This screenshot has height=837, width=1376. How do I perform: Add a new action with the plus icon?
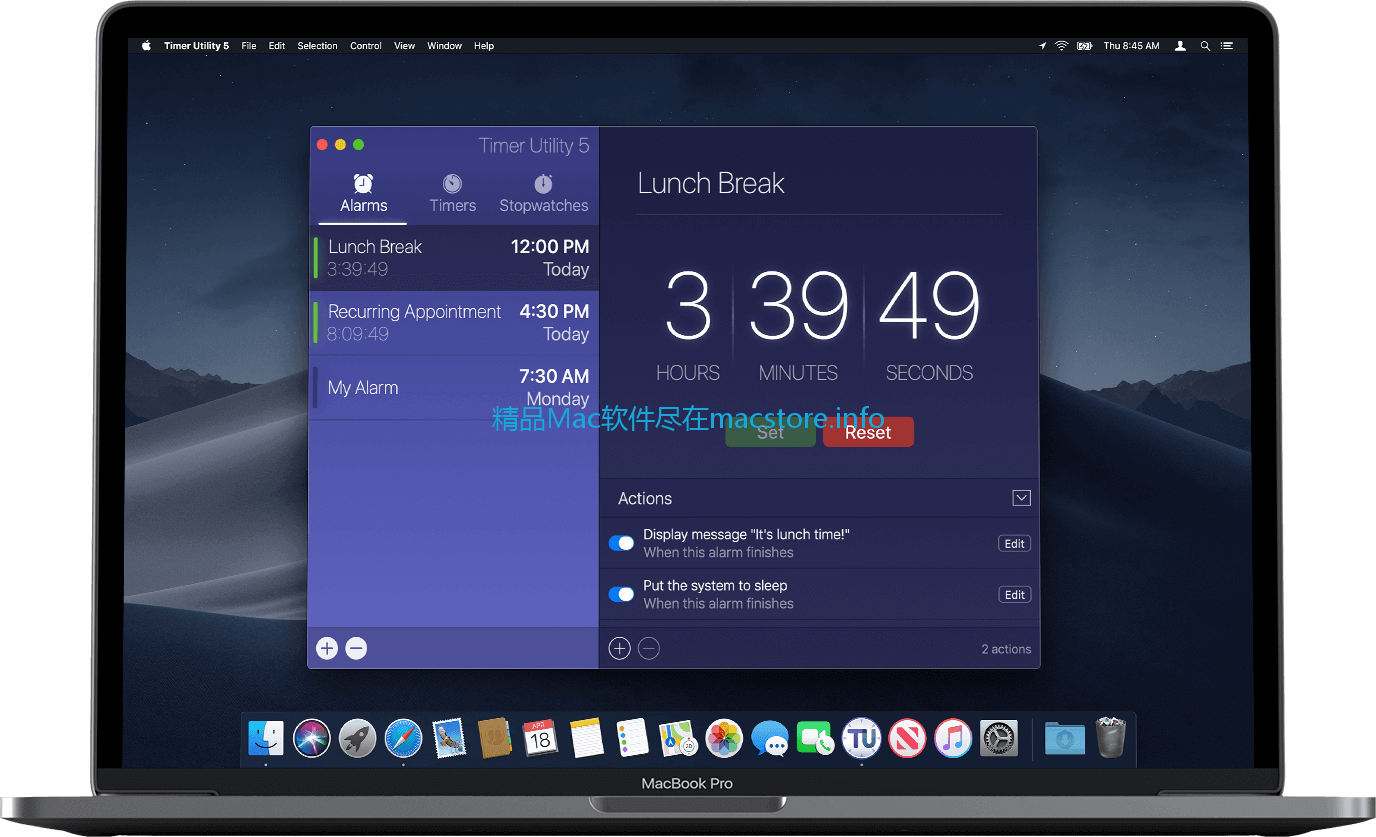(619, 649)
